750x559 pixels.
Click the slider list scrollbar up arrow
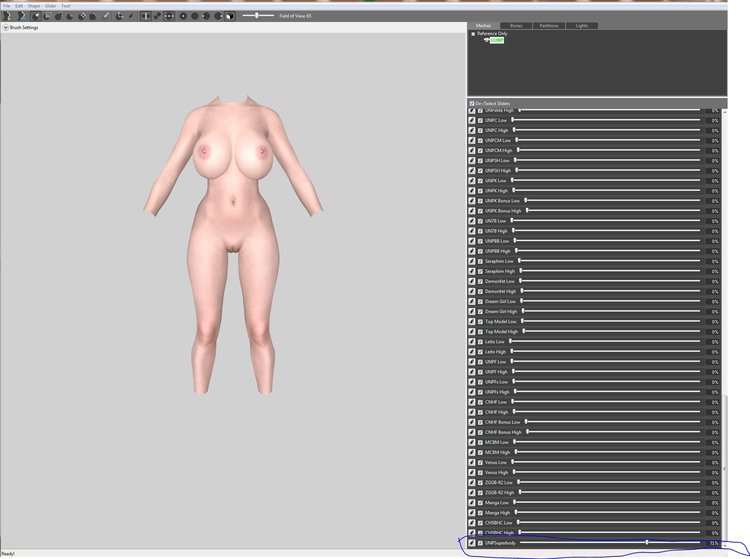pos(724,111)
